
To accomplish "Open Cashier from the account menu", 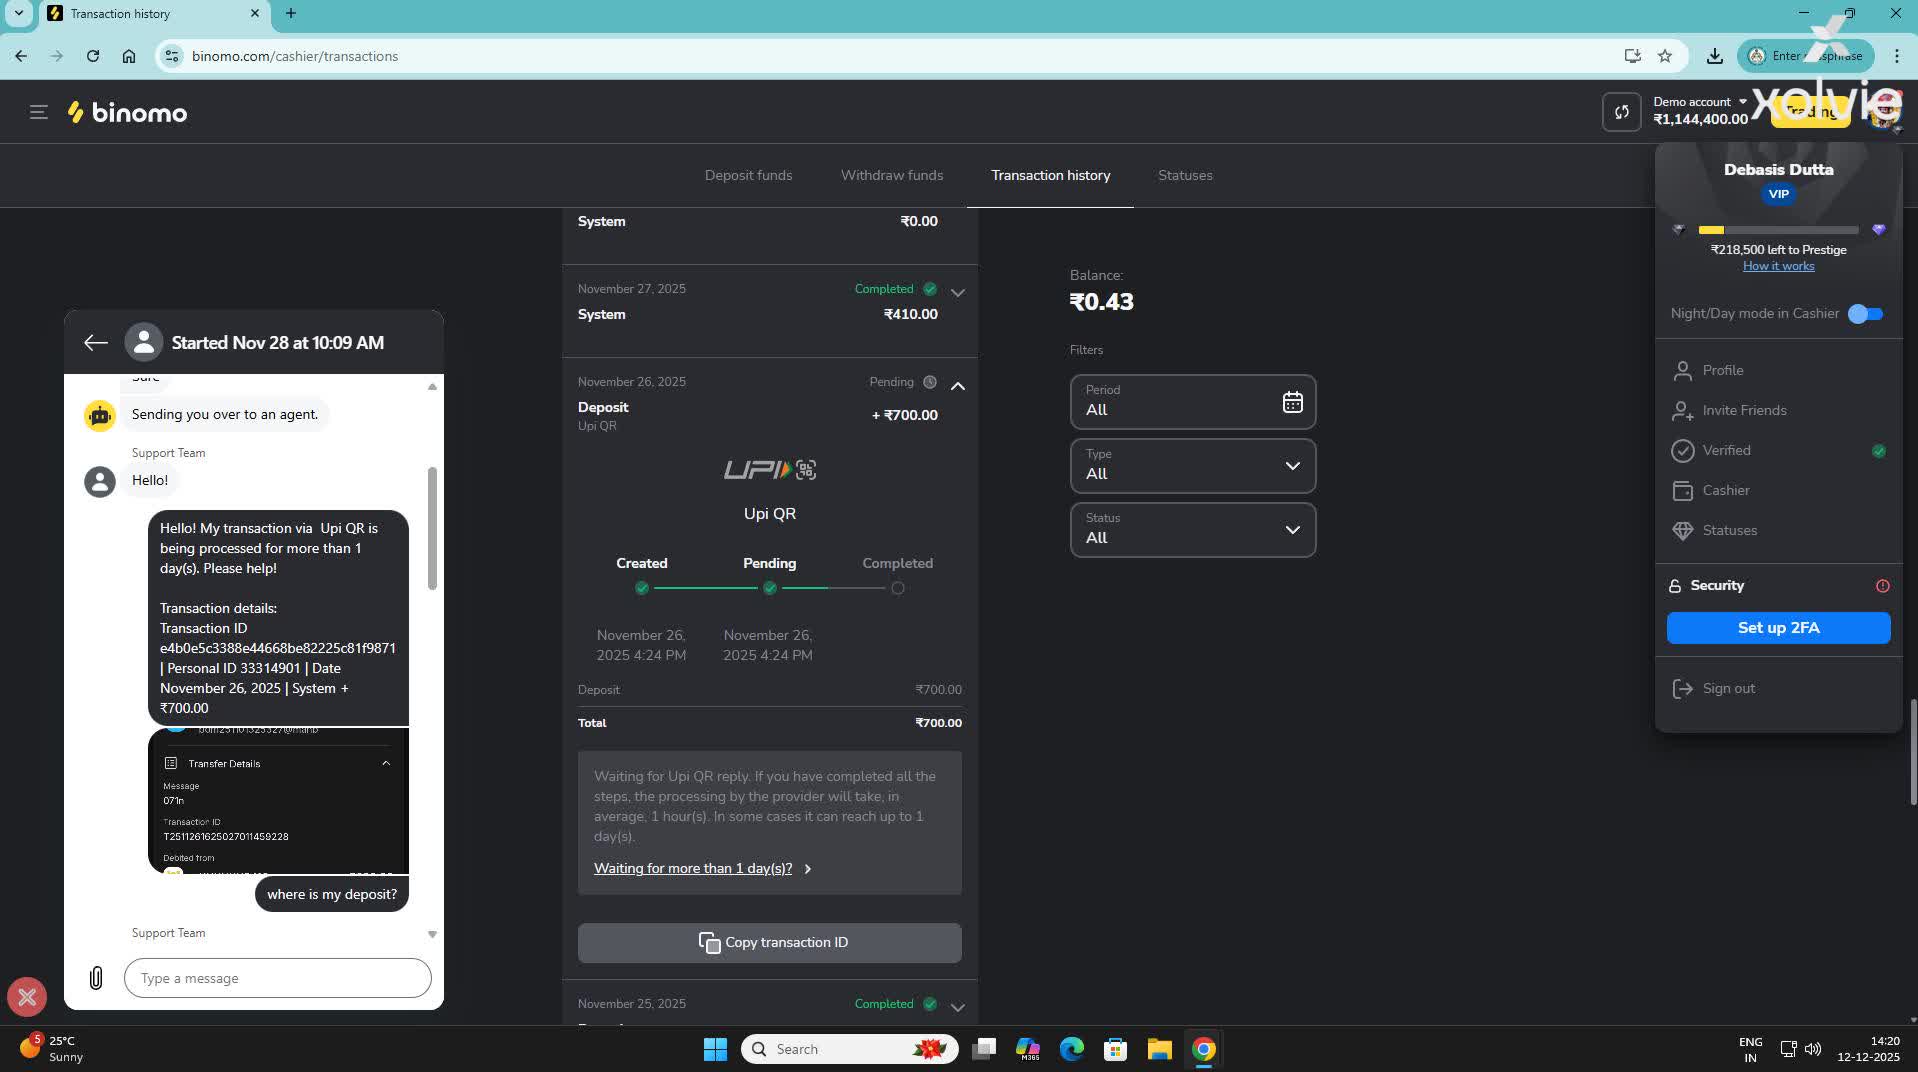I will tap(1725, 490).
